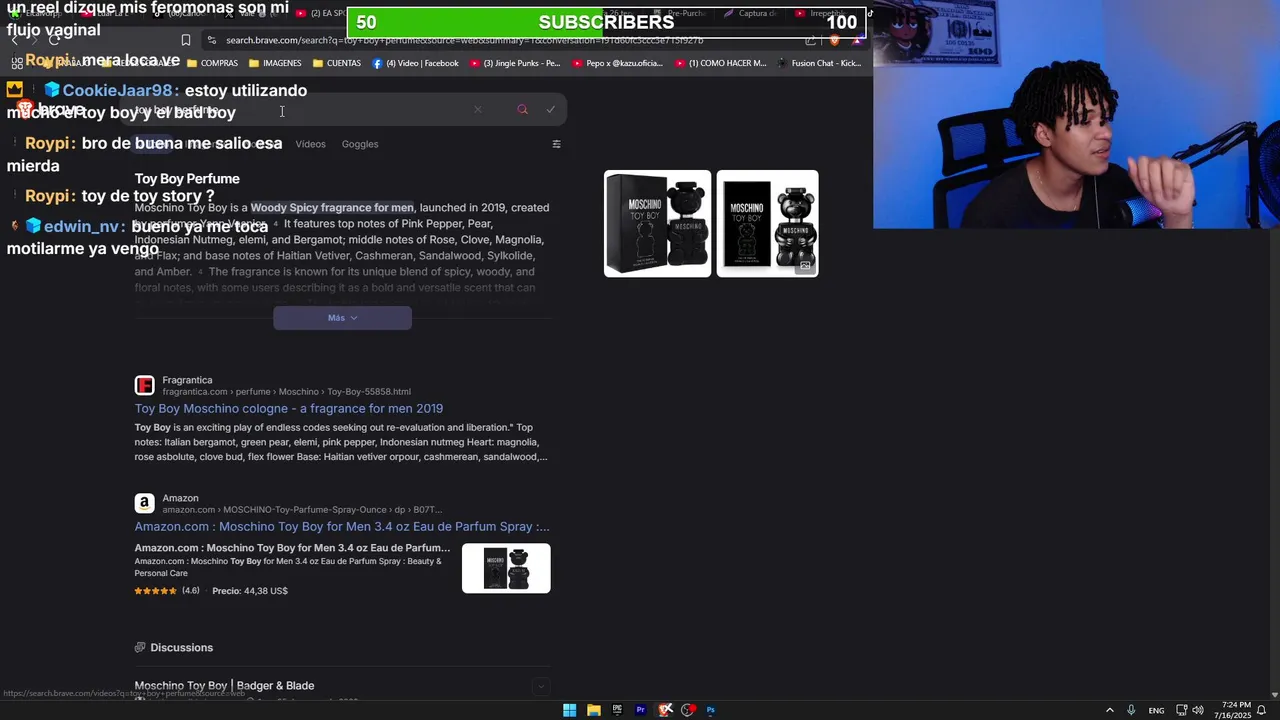Expand the Moschino Toy Boy Badger & Blade discussion

540,686
